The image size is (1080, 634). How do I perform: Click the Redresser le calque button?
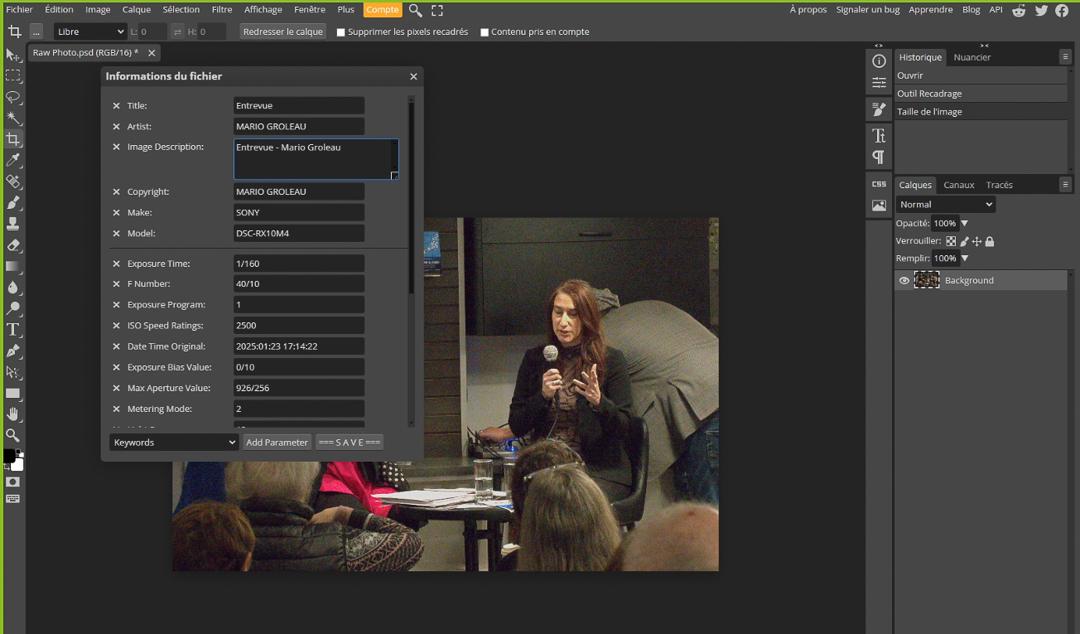pyautogui.click(x=283, y=32)
